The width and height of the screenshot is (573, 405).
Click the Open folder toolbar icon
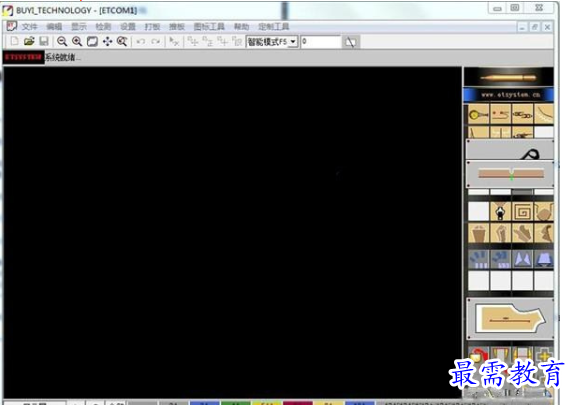point(29,41)
